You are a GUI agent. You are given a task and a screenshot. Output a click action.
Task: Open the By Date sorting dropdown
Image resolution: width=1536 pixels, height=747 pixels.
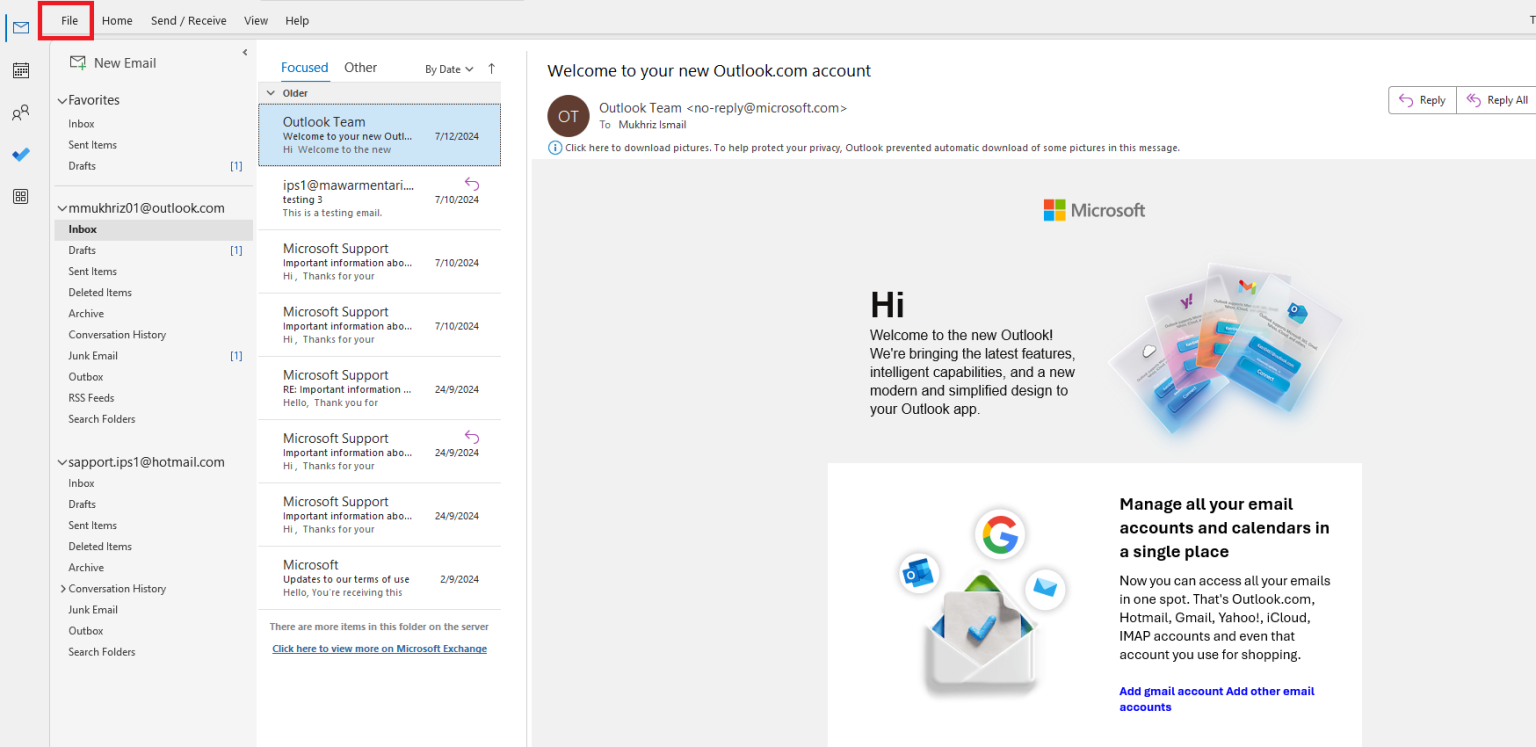click(448, 69)
